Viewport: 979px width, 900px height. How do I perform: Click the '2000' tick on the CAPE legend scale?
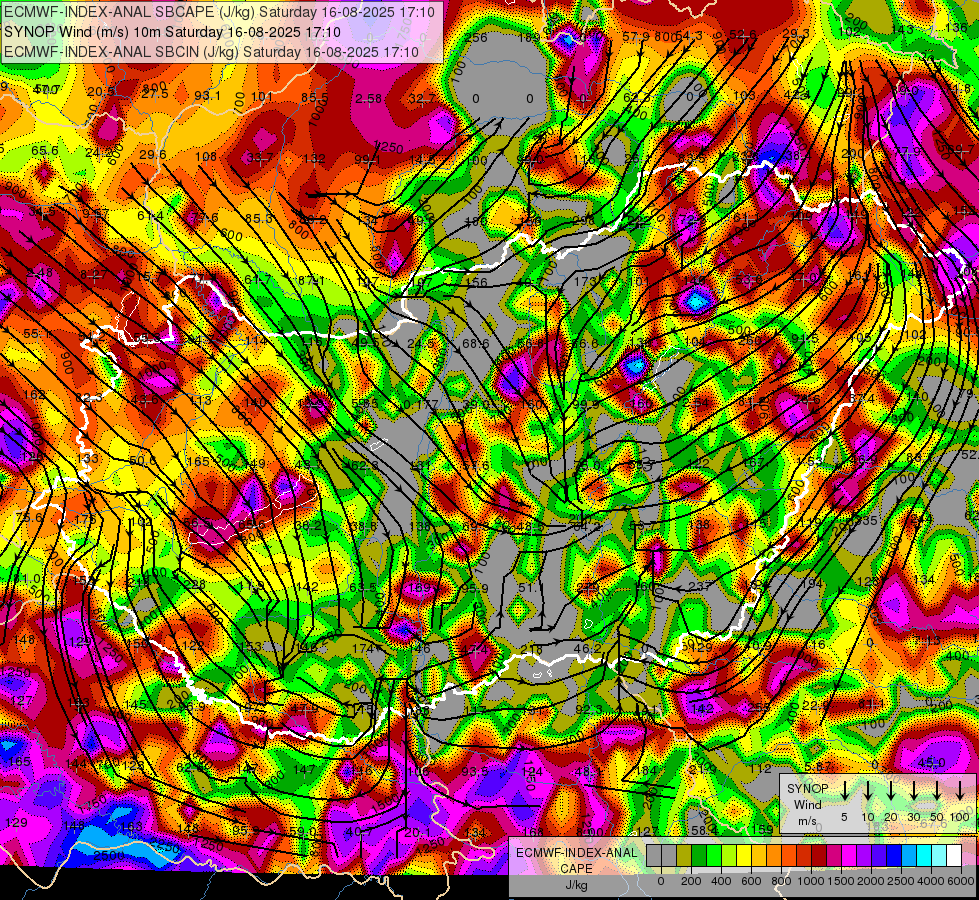871,881
